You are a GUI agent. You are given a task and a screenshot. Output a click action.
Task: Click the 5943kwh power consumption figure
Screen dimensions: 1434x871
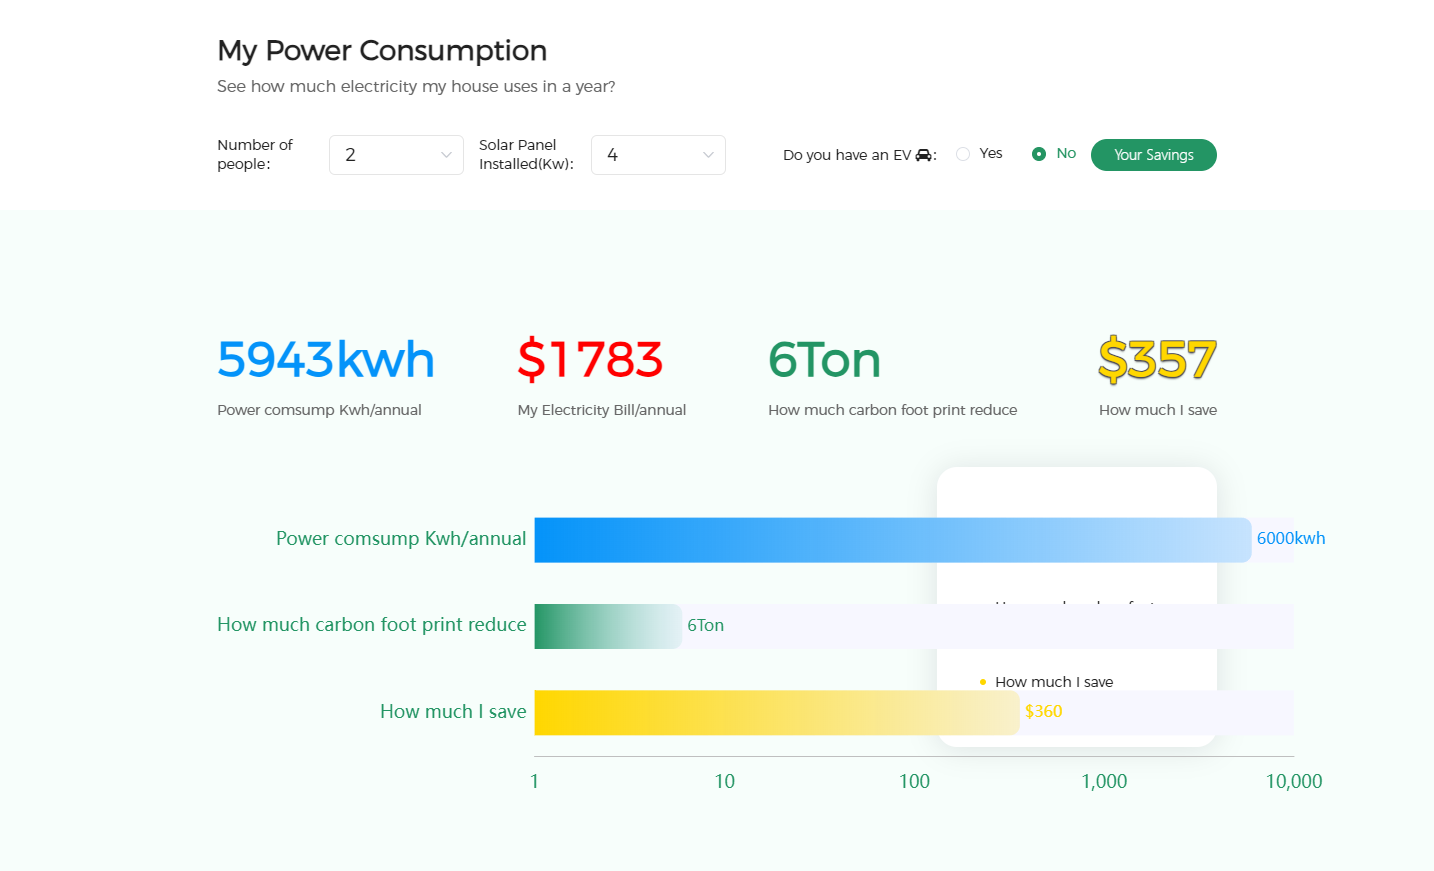[x=326, y=360]
